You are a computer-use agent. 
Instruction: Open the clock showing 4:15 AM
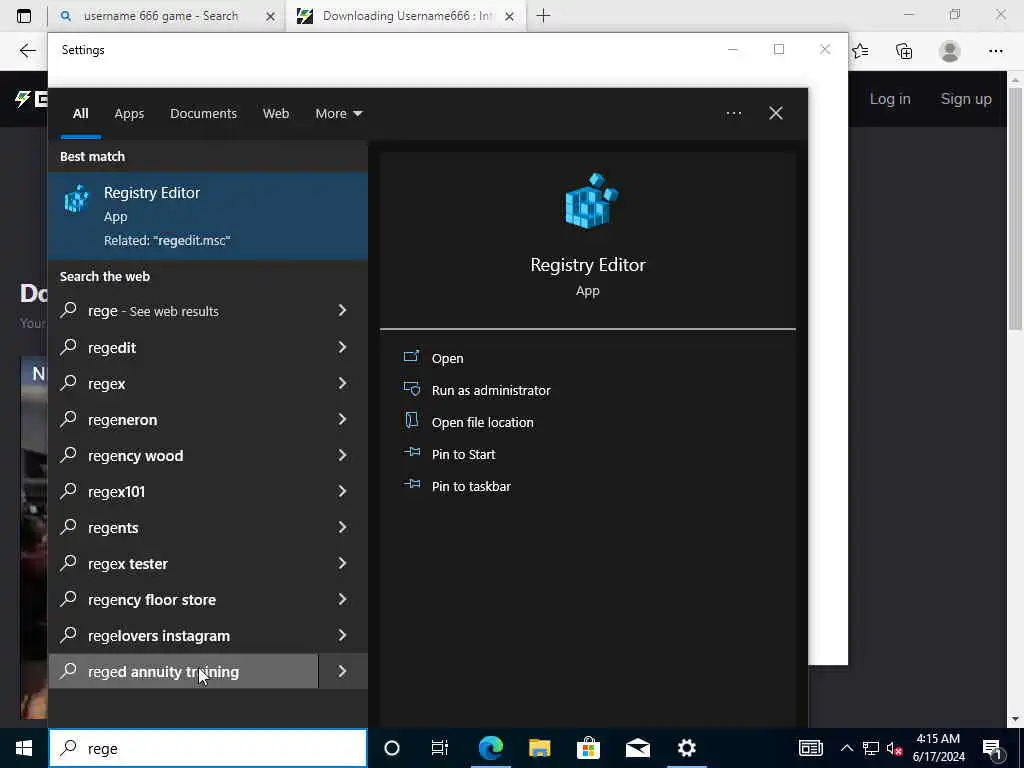click(938, 748)
